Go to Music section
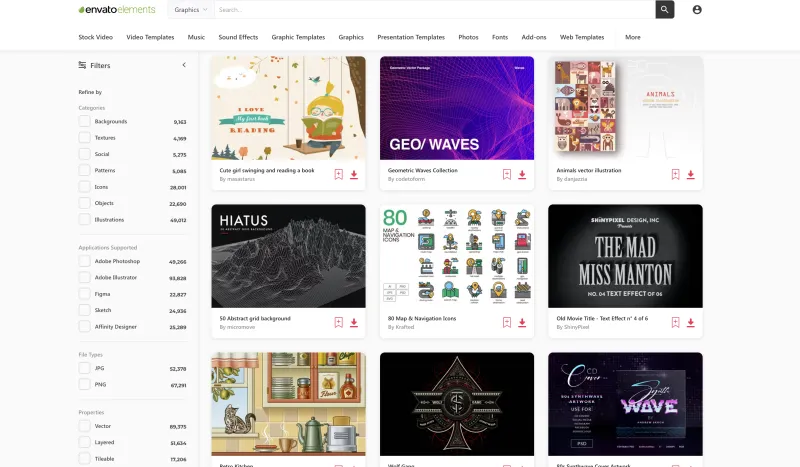800x467 pixels. click(196, 37)
